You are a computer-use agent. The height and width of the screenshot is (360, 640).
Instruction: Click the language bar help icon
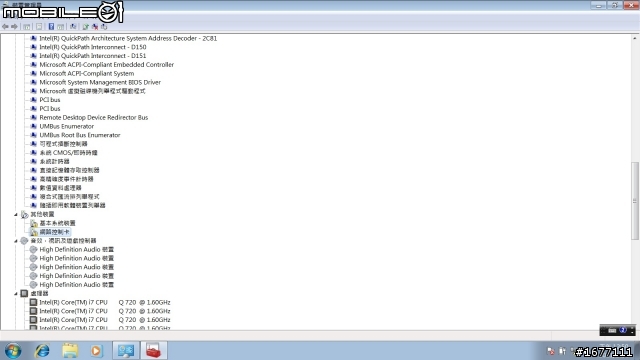(623, 330)
